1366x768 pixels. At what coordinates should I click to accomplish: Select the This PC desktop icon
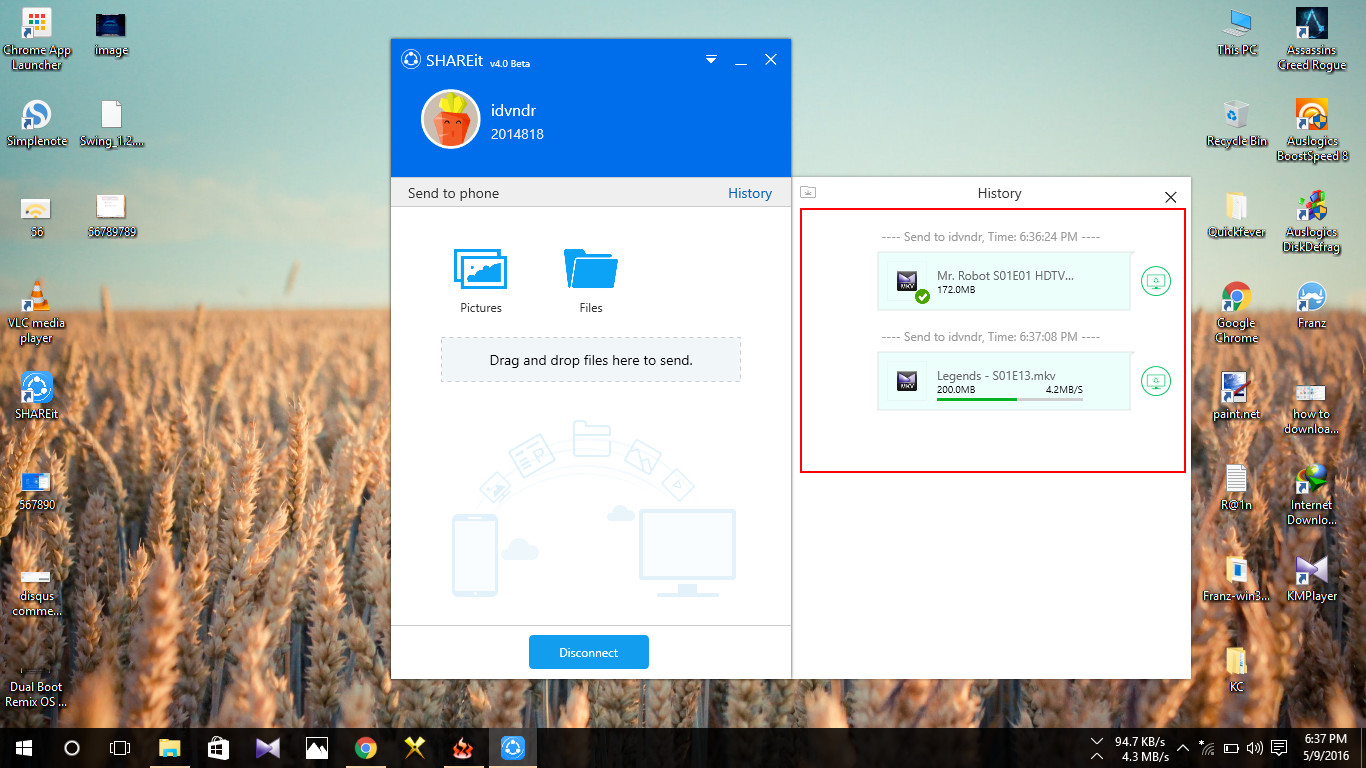click(1237, 32)
